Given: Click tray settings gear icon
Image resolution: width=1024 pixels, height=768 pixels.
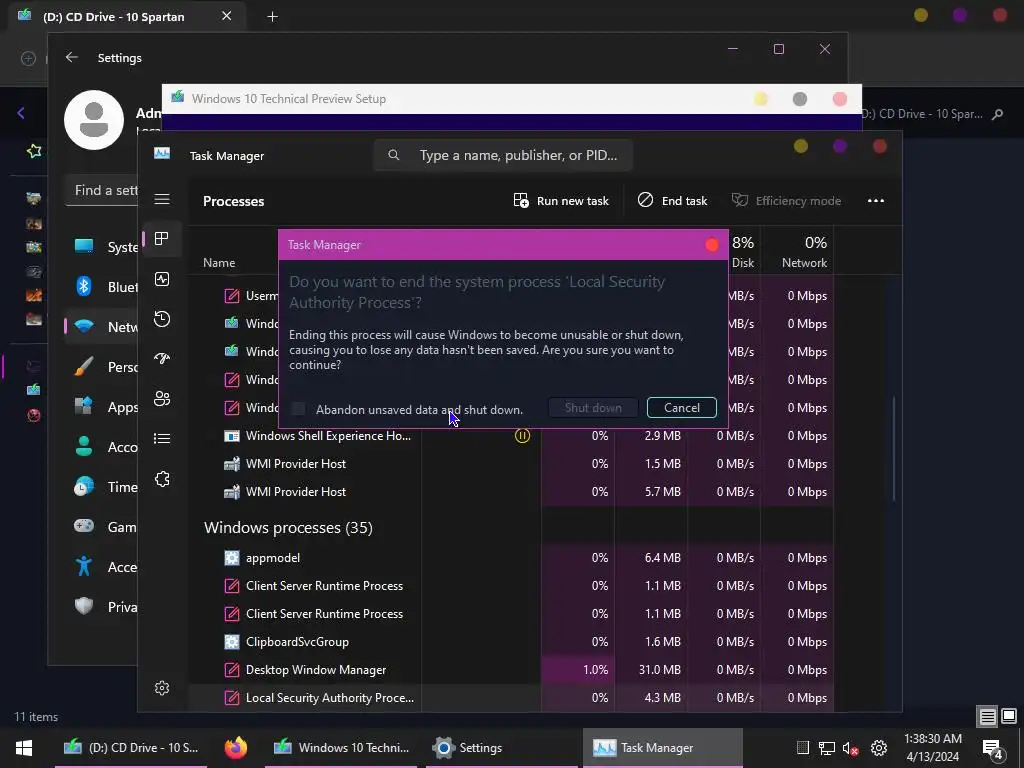Looking at the screenshot, I should (x=879, y=748).
